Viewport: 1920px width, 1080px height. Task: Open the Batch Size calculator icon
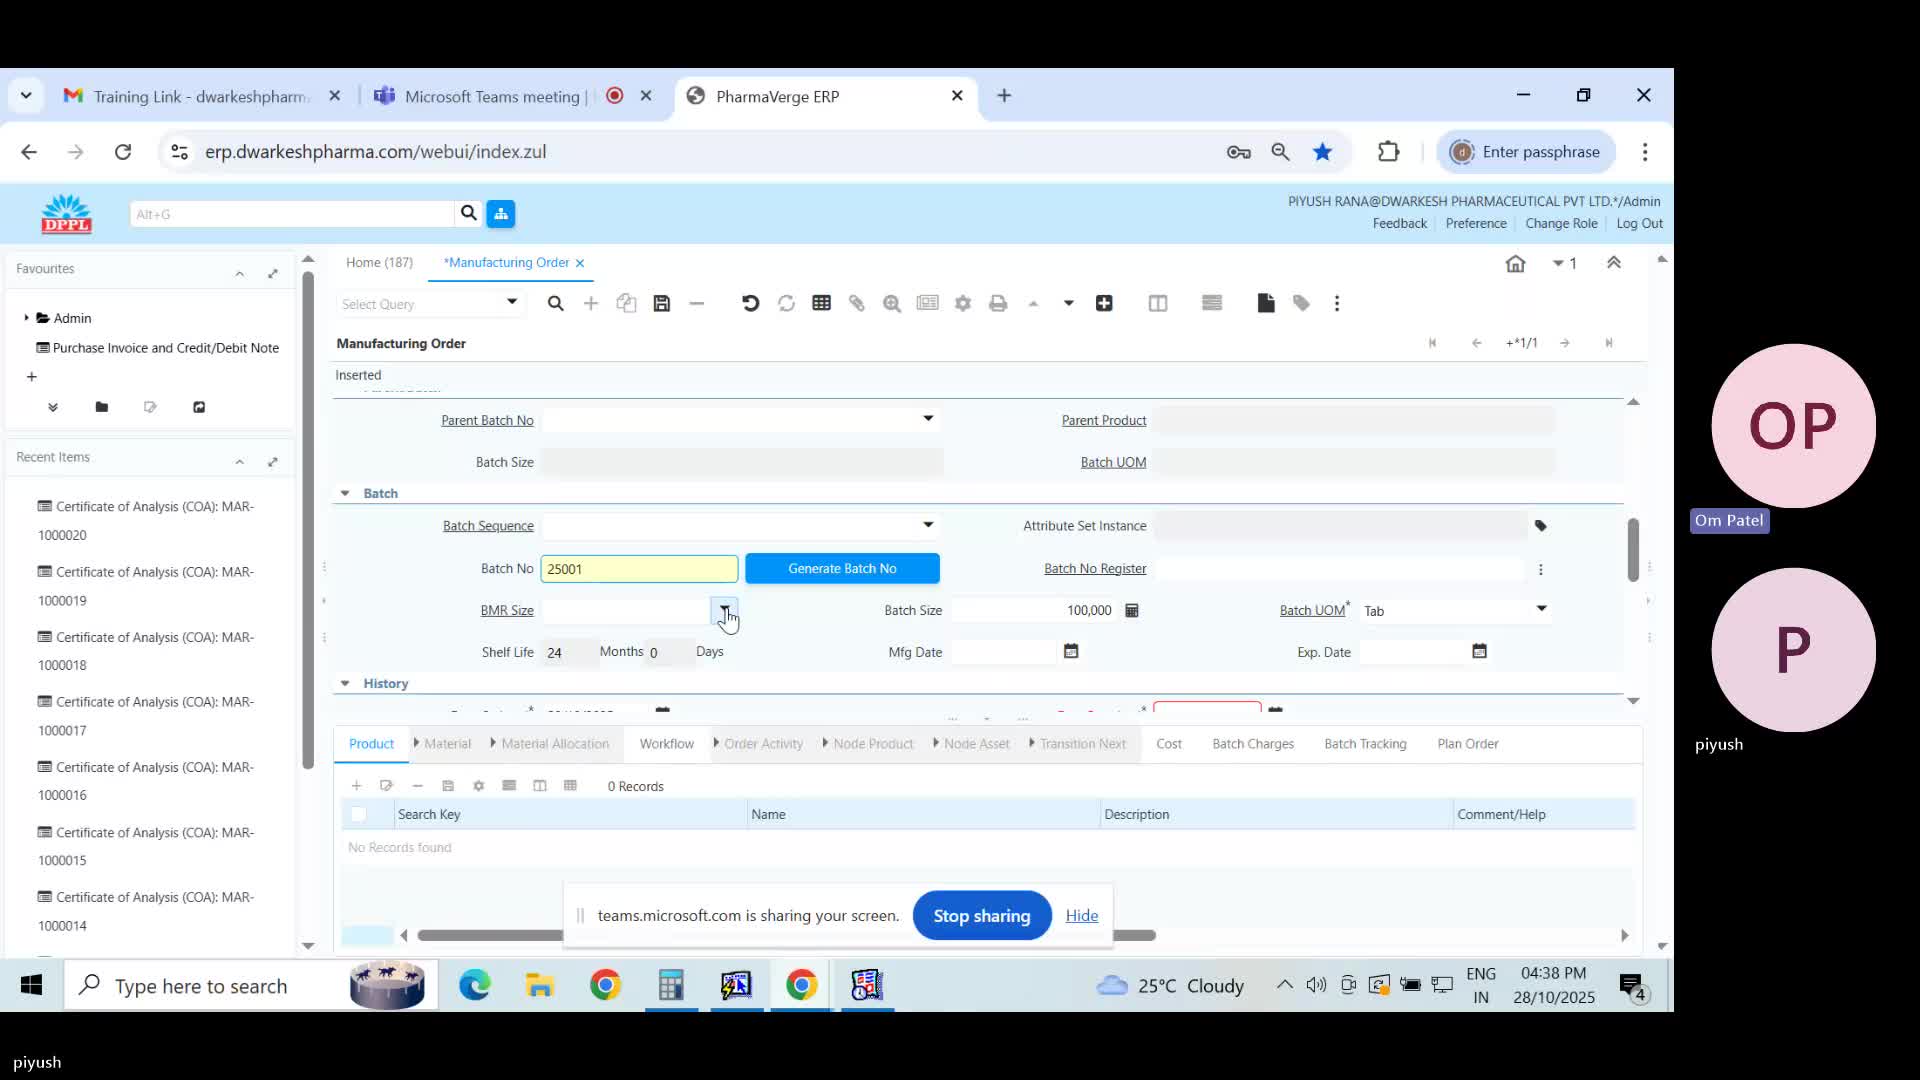pyautogui.click(x=1132, y=610)
